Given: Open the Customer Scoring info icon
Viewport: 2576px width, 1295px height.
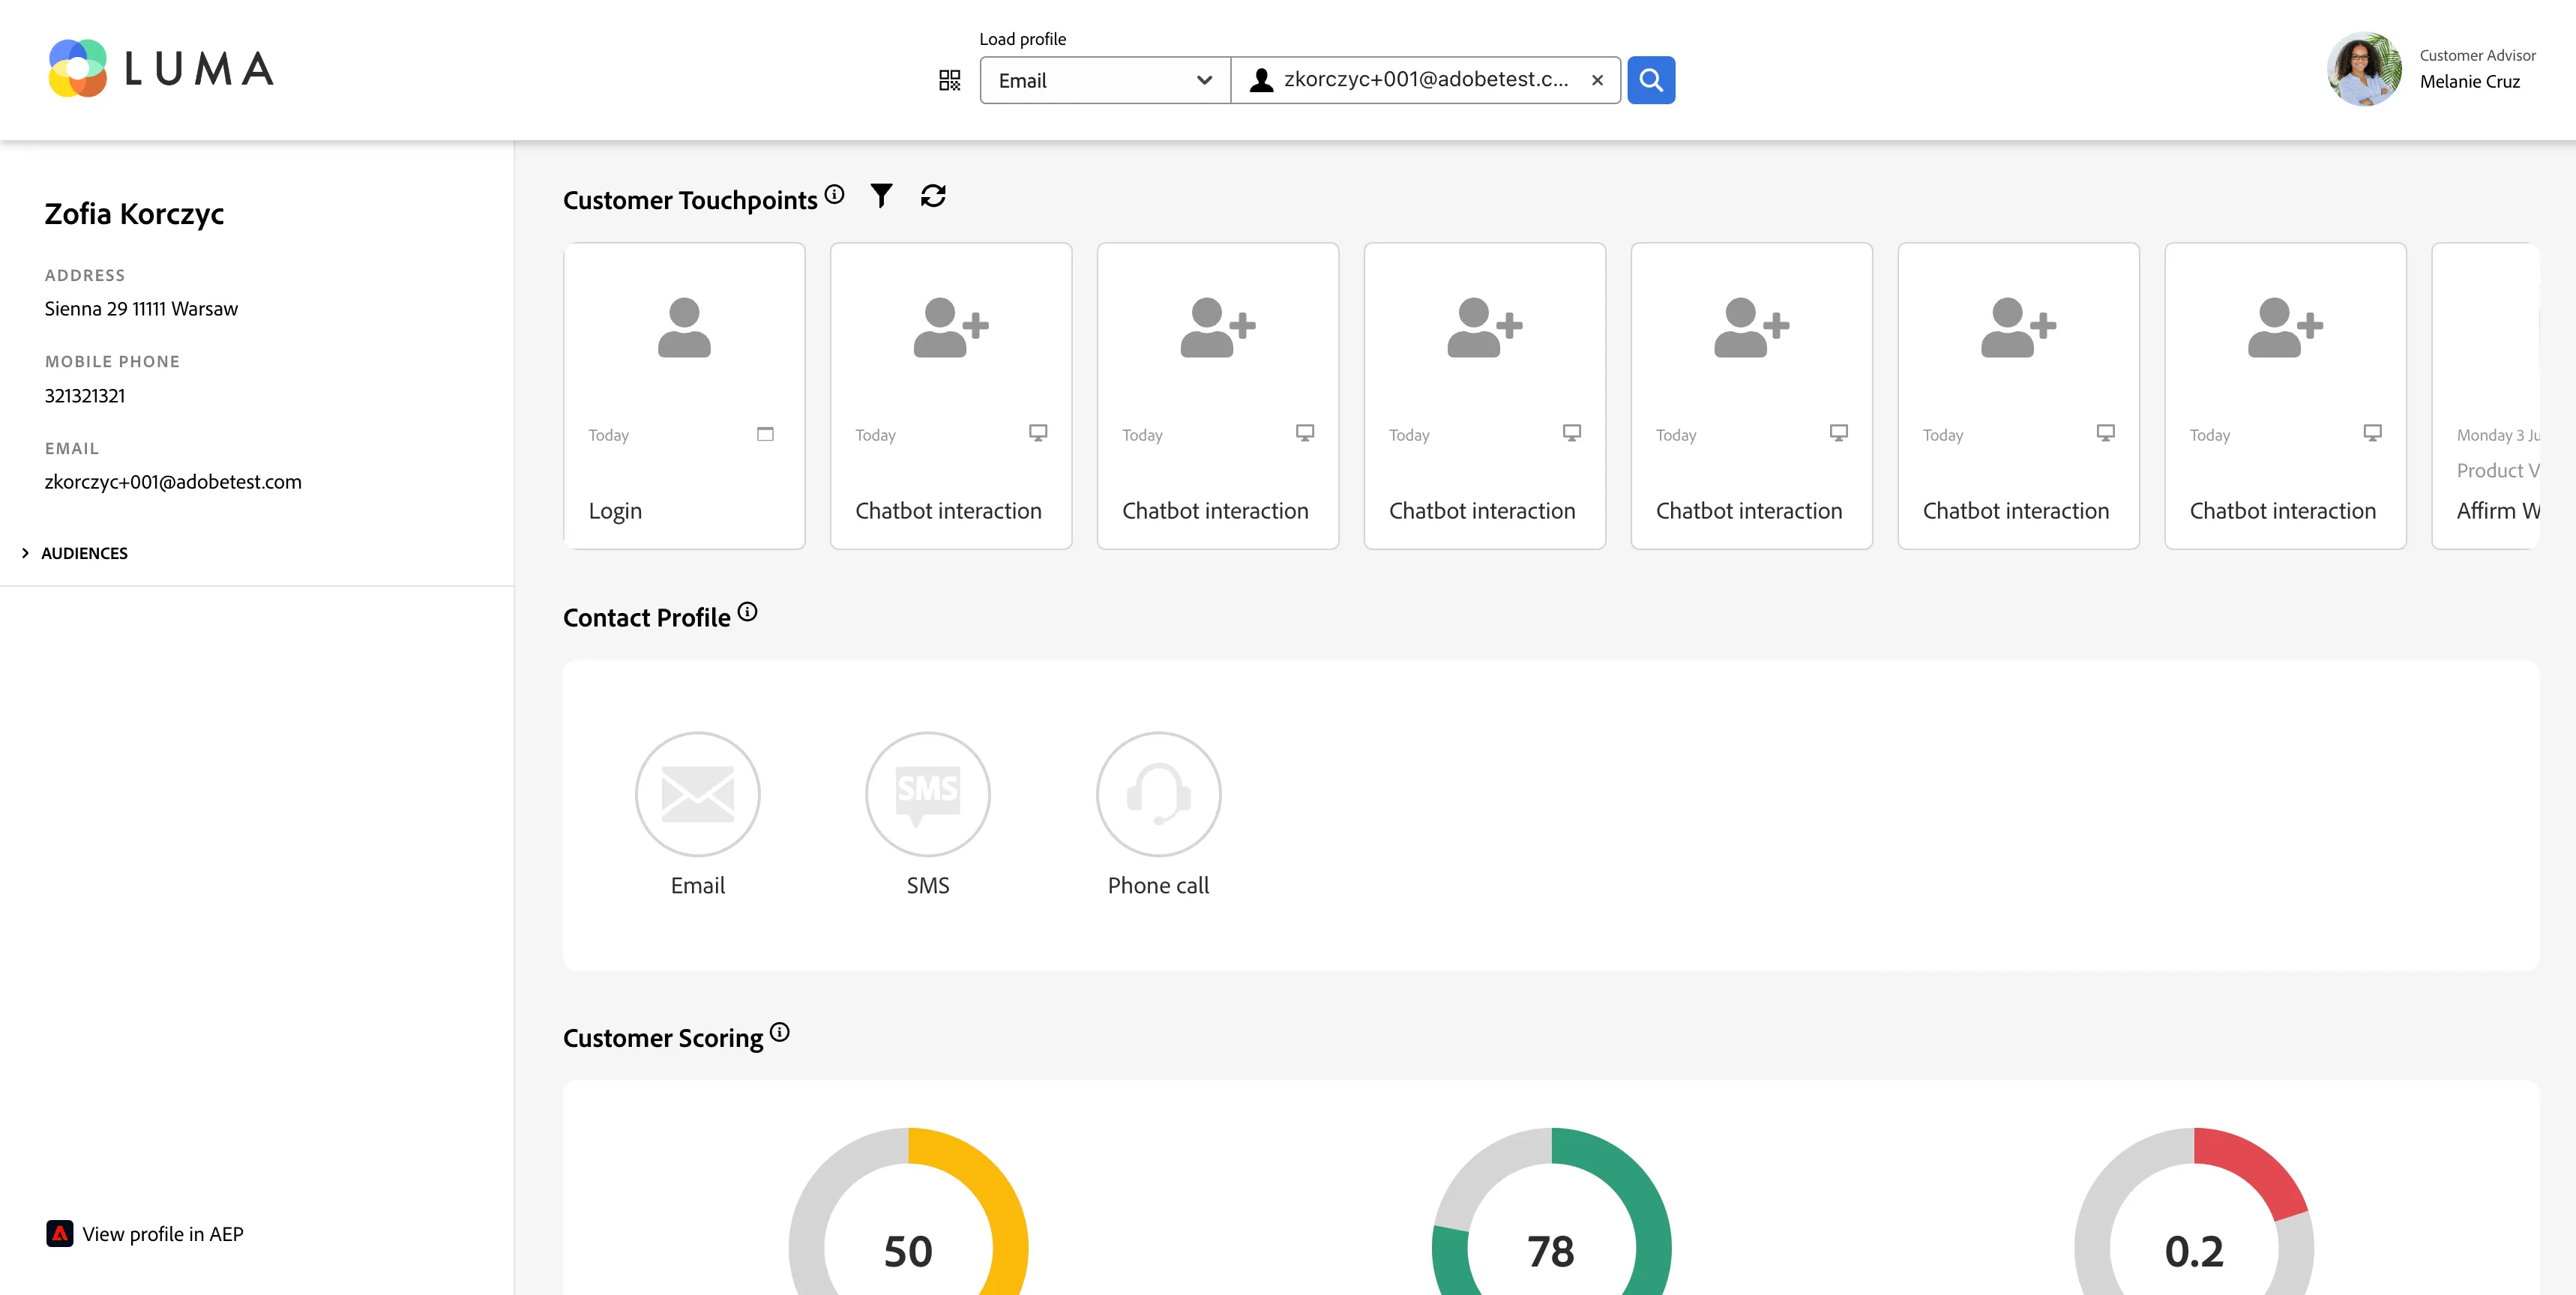Looking at the screenshot, I should tap(779, 1032).
